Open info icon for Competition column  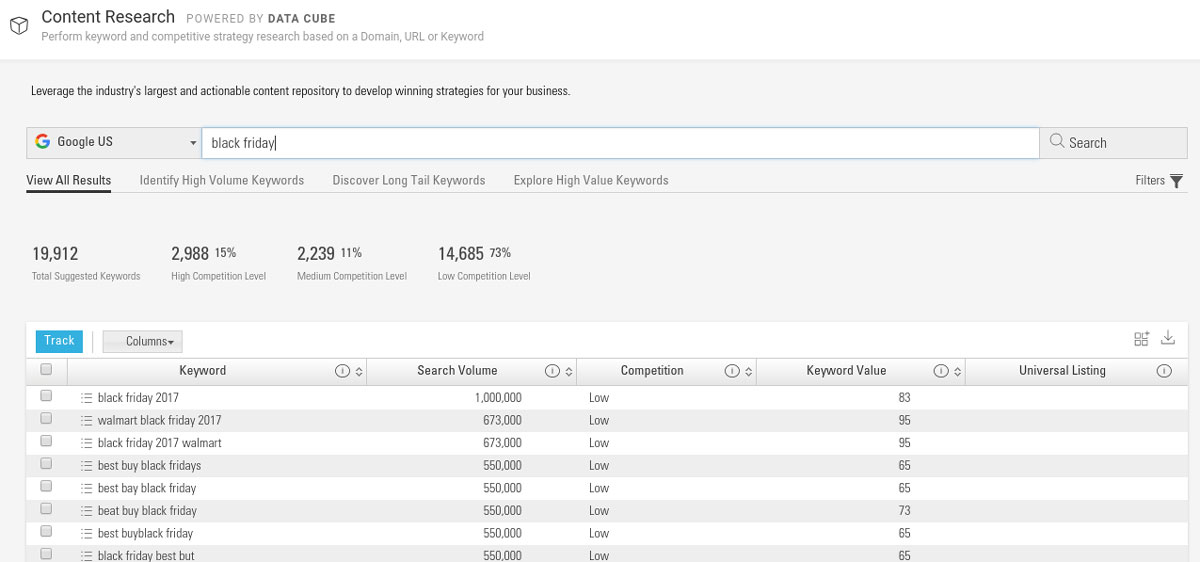(x=732, y=371)
